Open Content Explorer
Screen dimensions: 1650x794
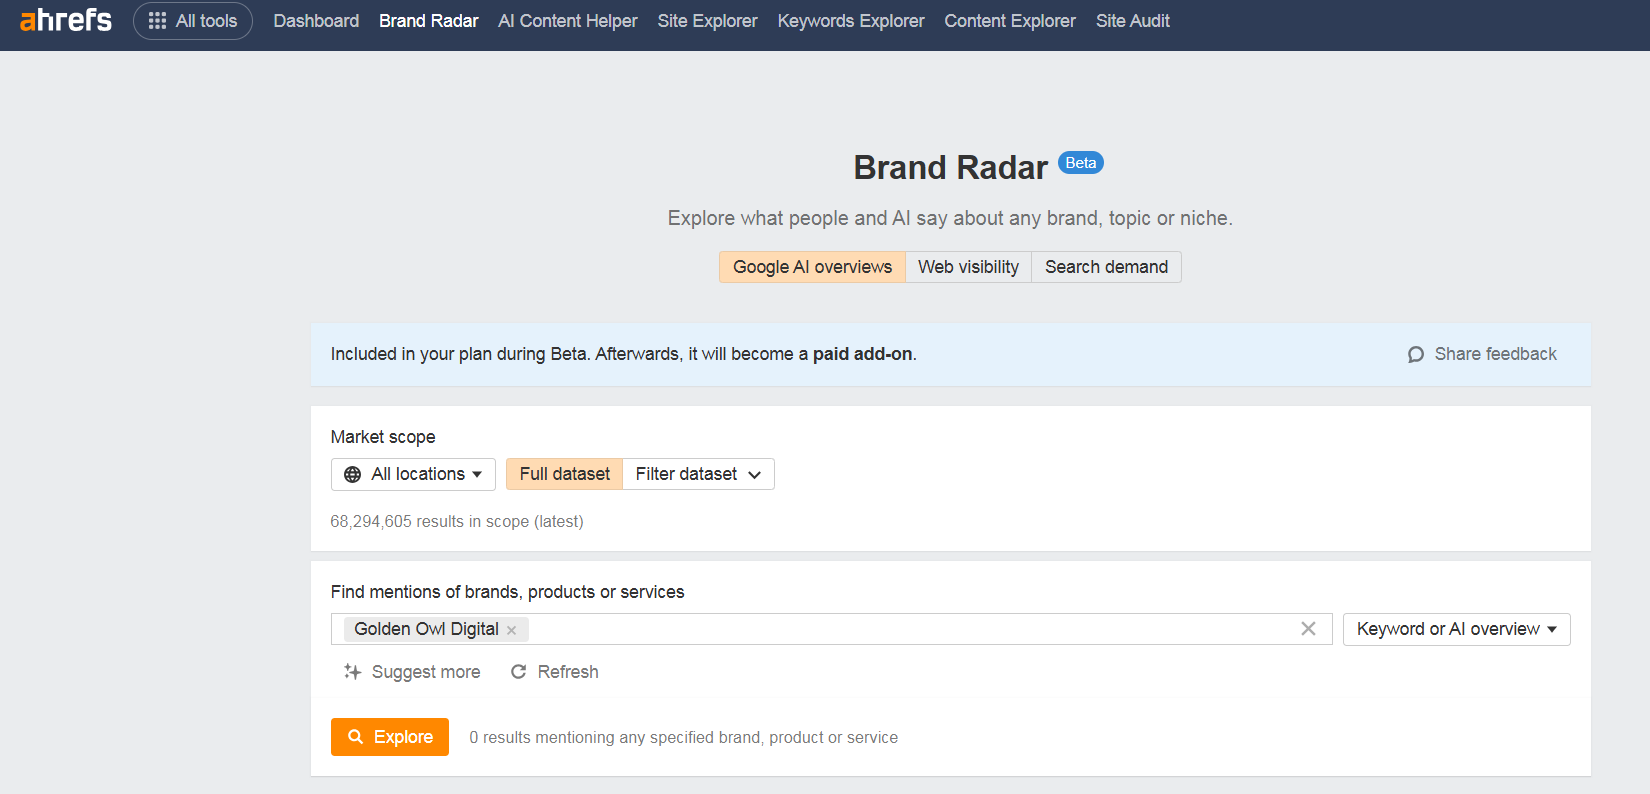1010,21
